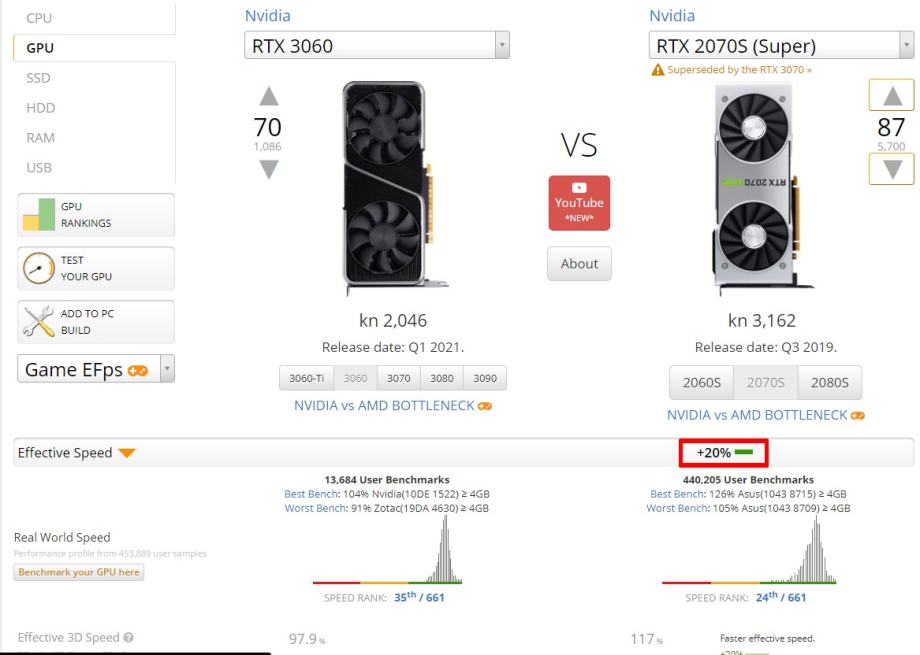Select the SSD category tab

coord(39,78)
